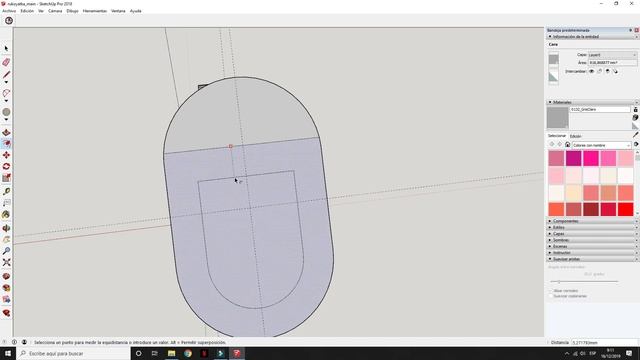Screen dimensions: 640x360
Task: Click the Distancia measurement field
Action: point(604,343)
